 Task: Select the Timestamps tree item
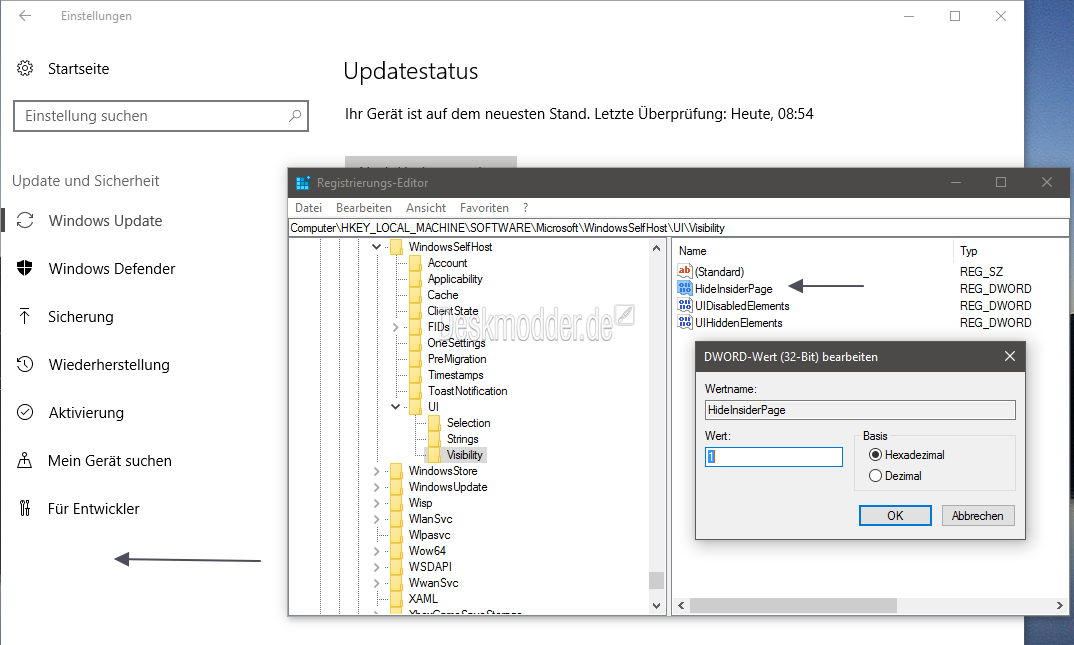coord(455,375)
